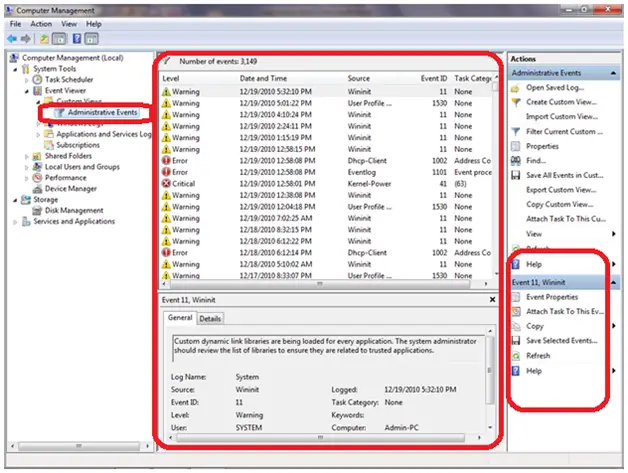Sort events by the Event ID column header
The image size is (628, 473).
[x=434, y=78]
